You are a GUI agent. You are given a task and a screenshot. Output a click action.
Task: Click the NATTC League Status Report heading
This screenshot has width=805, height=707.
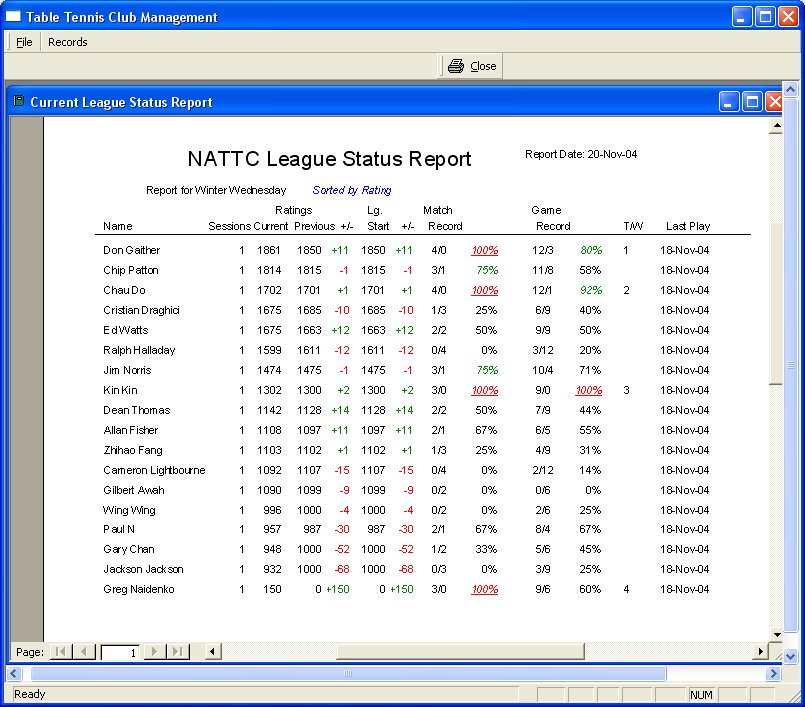point(329,159)
